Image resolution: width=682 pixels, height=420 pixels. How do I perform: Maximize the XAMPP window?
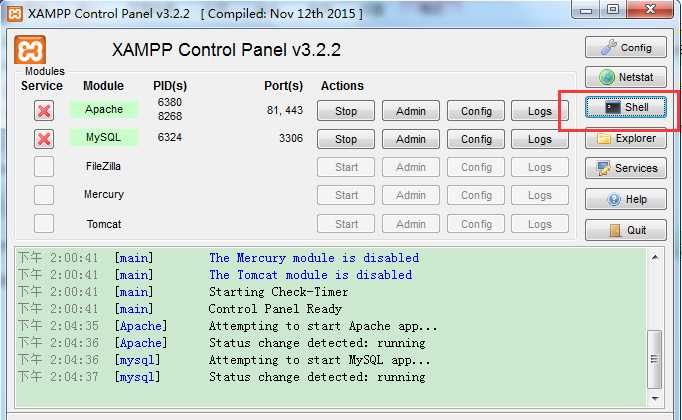tap(613, 10)
